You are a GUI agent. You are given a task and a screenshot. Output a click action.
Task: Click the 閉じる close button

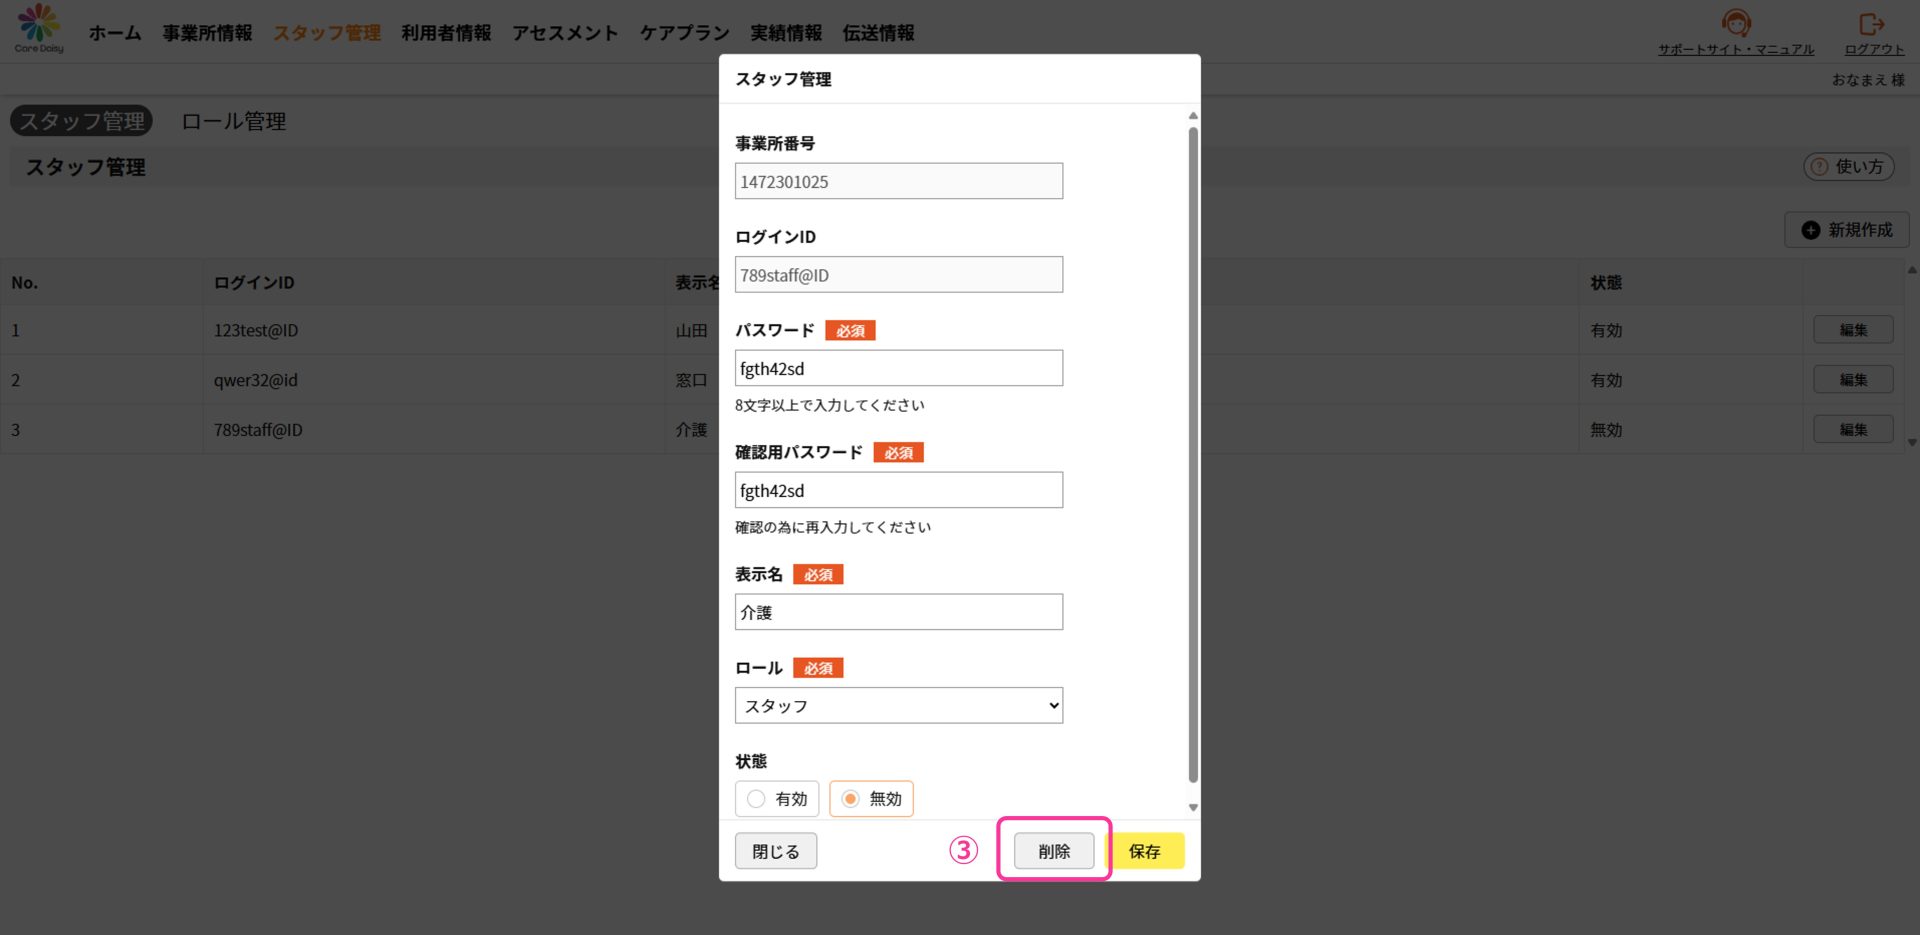tap(775, 851)
